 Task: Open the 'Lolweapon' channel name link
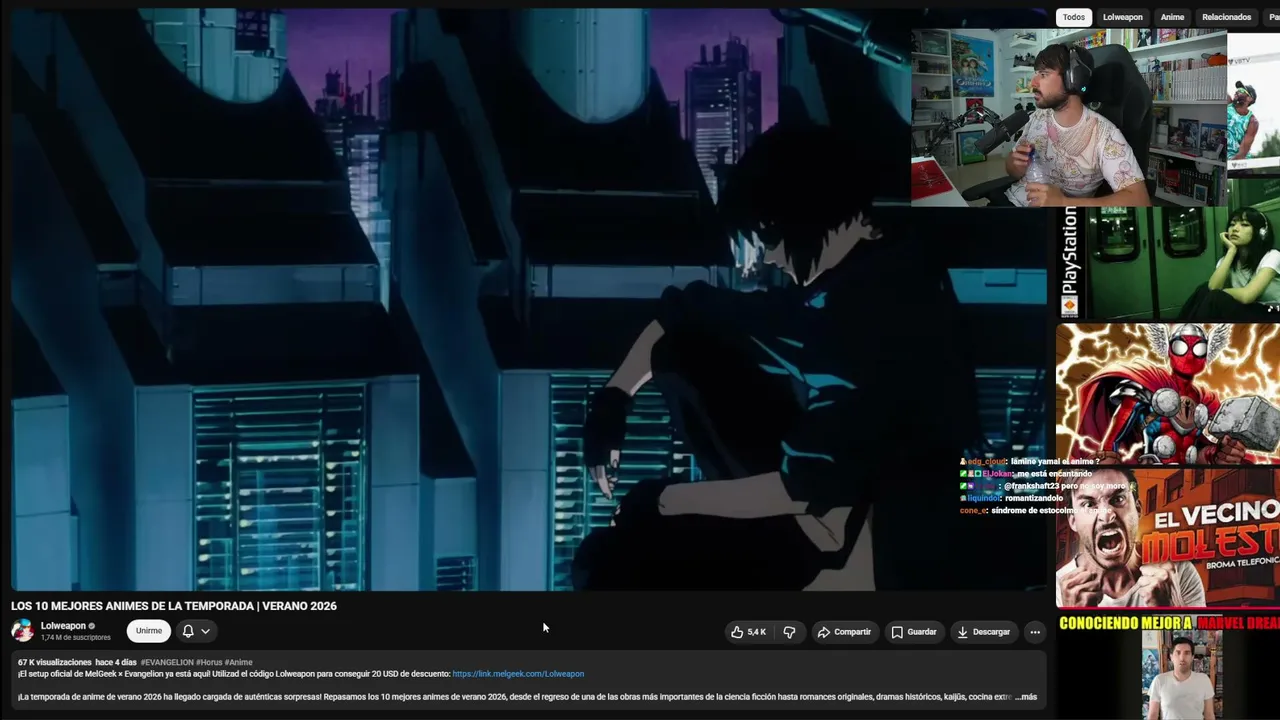(63, 626)
